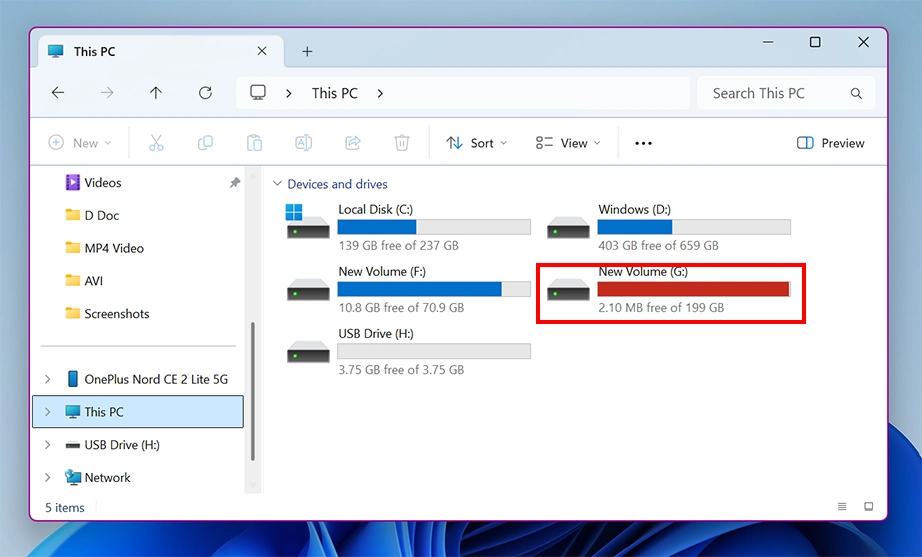The width and height of the screenshot is (922, 557).
Task: Select the Local Disk (C:) drive icon
Action: click(x=308, y=222)
